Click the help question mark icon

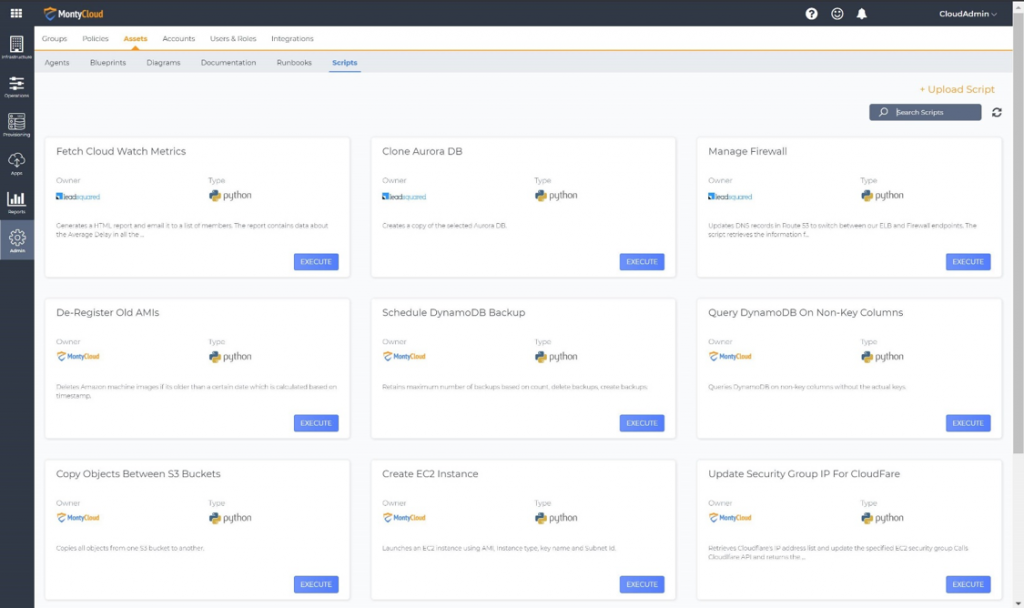pyautogui.click(x=811, y=14)
